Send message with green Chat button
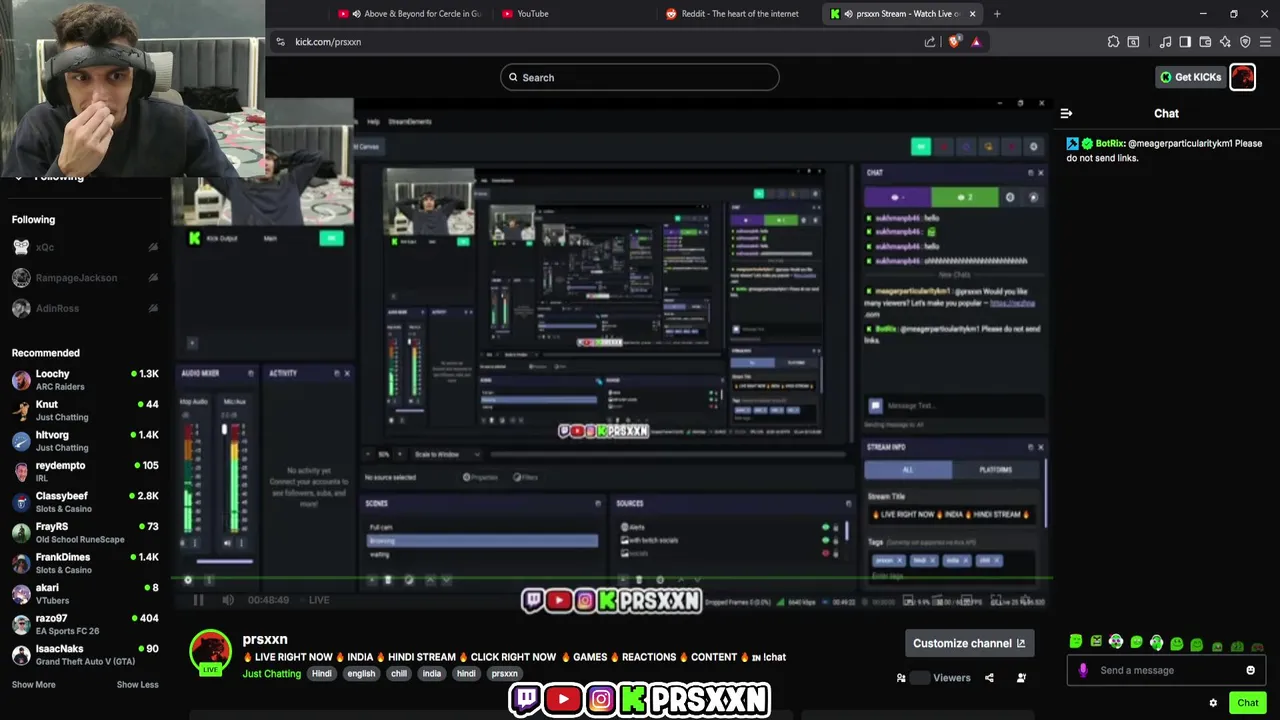This screenshot has height=720, width=1280. pyautogui.click(x=1247, y=702)
